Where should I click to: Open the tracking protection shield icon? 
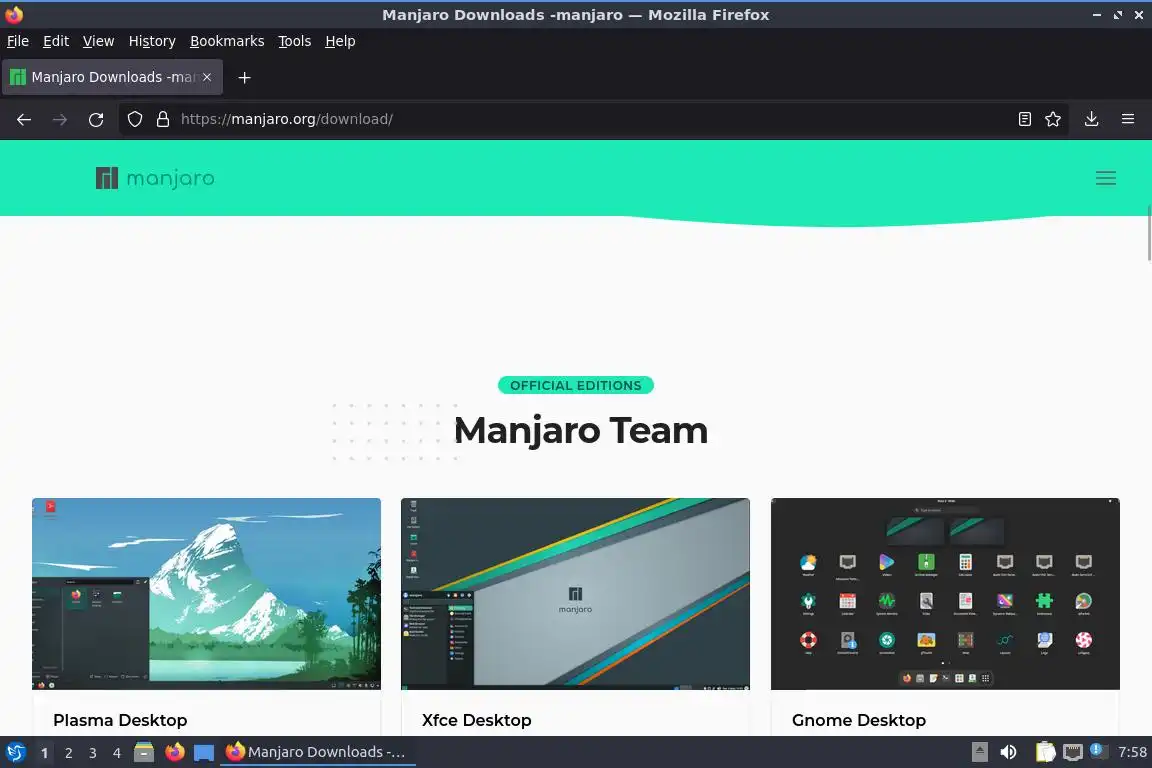(x=134, y=119)
